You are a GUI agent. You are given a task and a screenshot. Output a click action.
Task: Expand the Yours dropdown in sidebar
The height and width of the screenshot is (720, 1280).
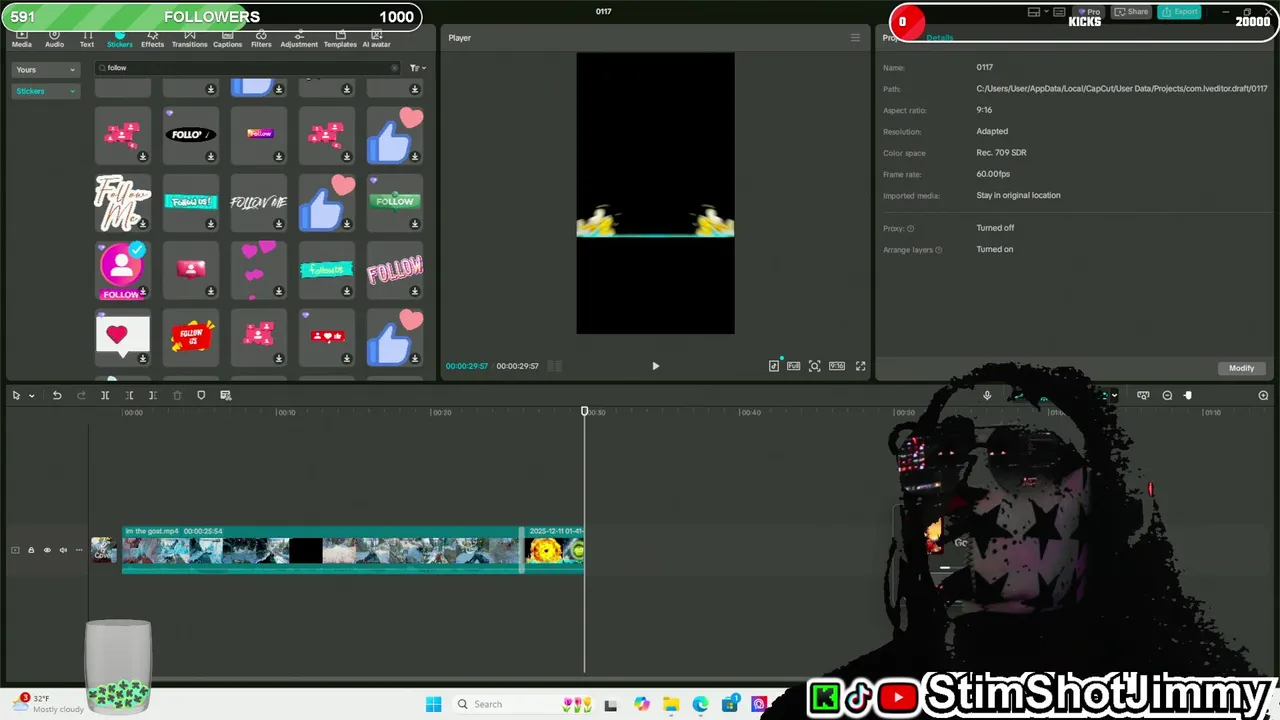click(46, 70)
